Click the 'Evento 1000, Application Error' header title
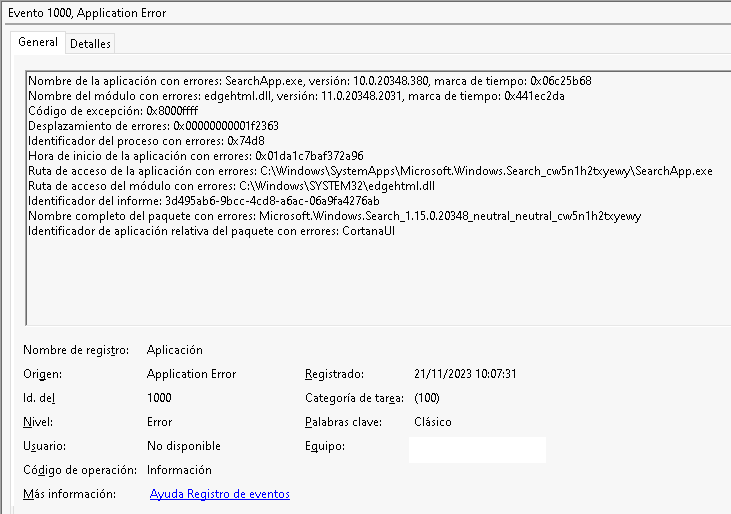The height and width of the screenshot is (514, 731). click(87, 13)
